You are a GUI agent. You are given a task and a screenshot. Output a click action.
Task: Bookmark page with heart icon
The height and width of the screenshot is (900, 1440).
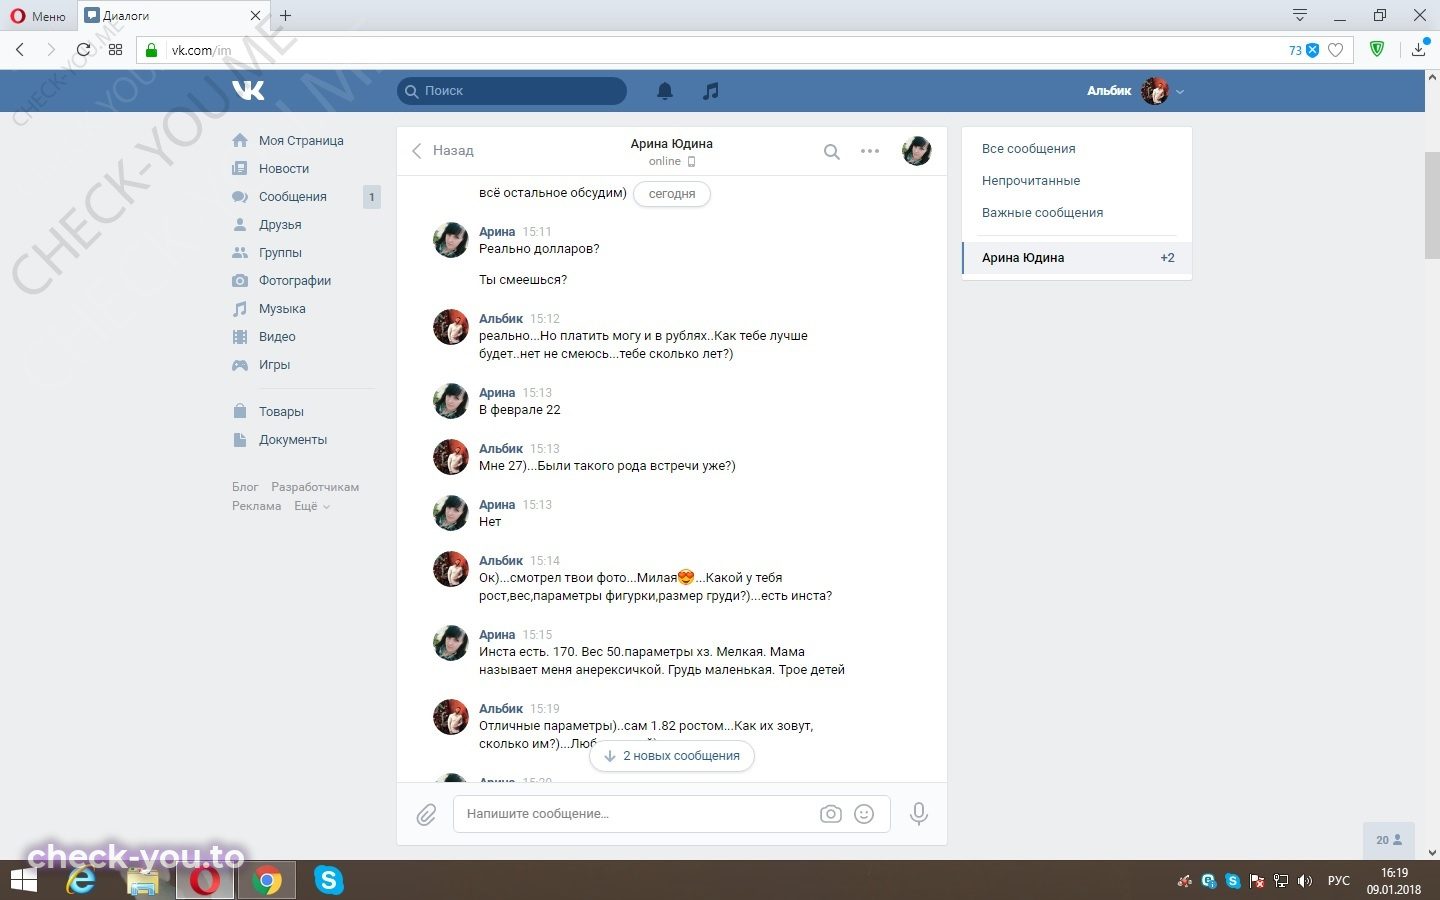tap(1336, 50)
